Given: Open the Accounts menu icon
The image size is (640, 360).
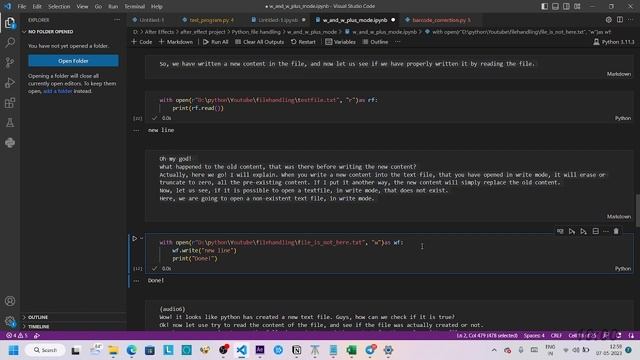Looking at the screenshot, I should coord(10,301).
